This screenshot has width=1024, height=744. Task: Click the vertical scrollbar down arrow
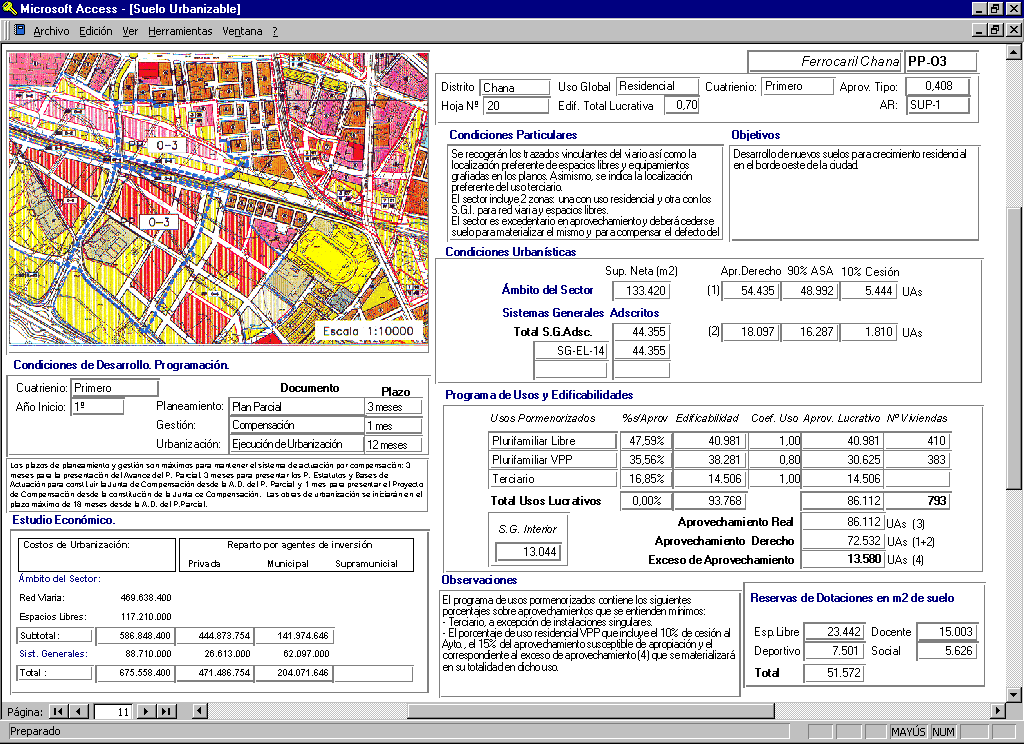pos(1014,694)
